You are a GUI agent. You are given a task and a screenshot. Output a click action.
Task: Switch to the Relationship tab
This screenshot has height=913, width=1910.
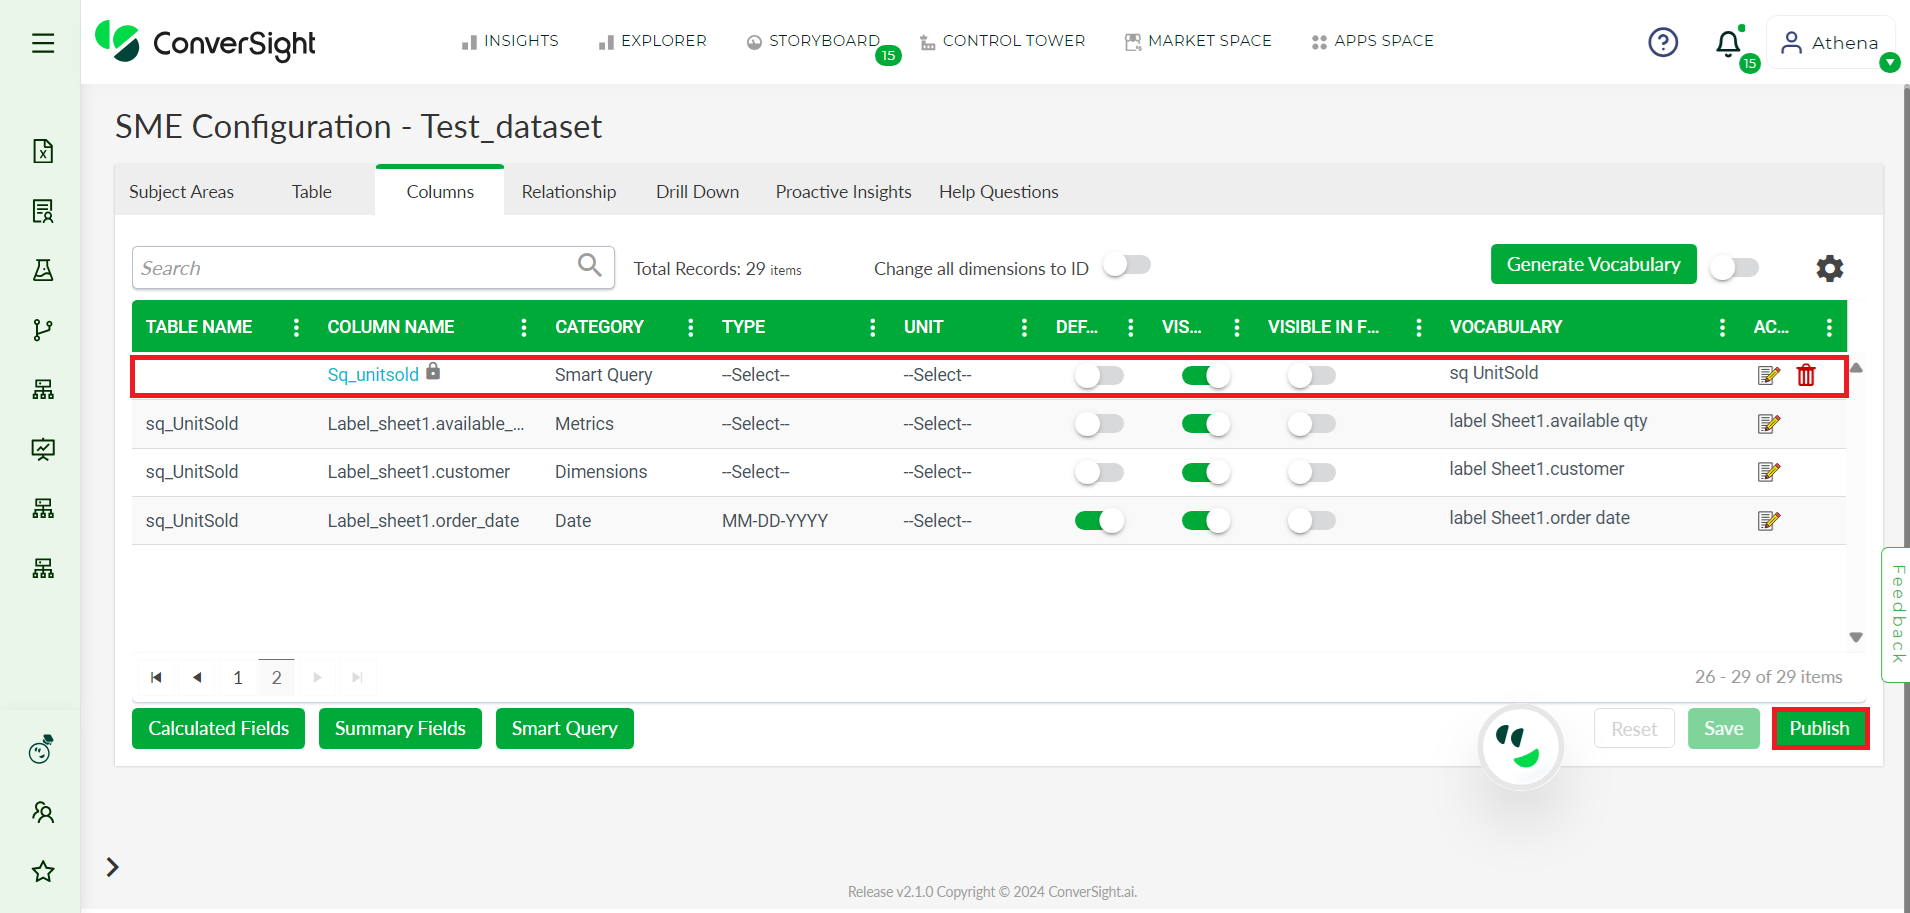click(x=569, y=192)
